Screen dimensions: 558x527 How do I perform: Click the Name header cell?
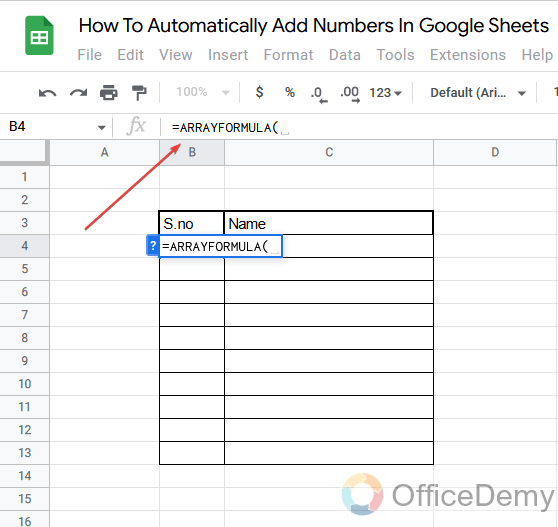329,223
